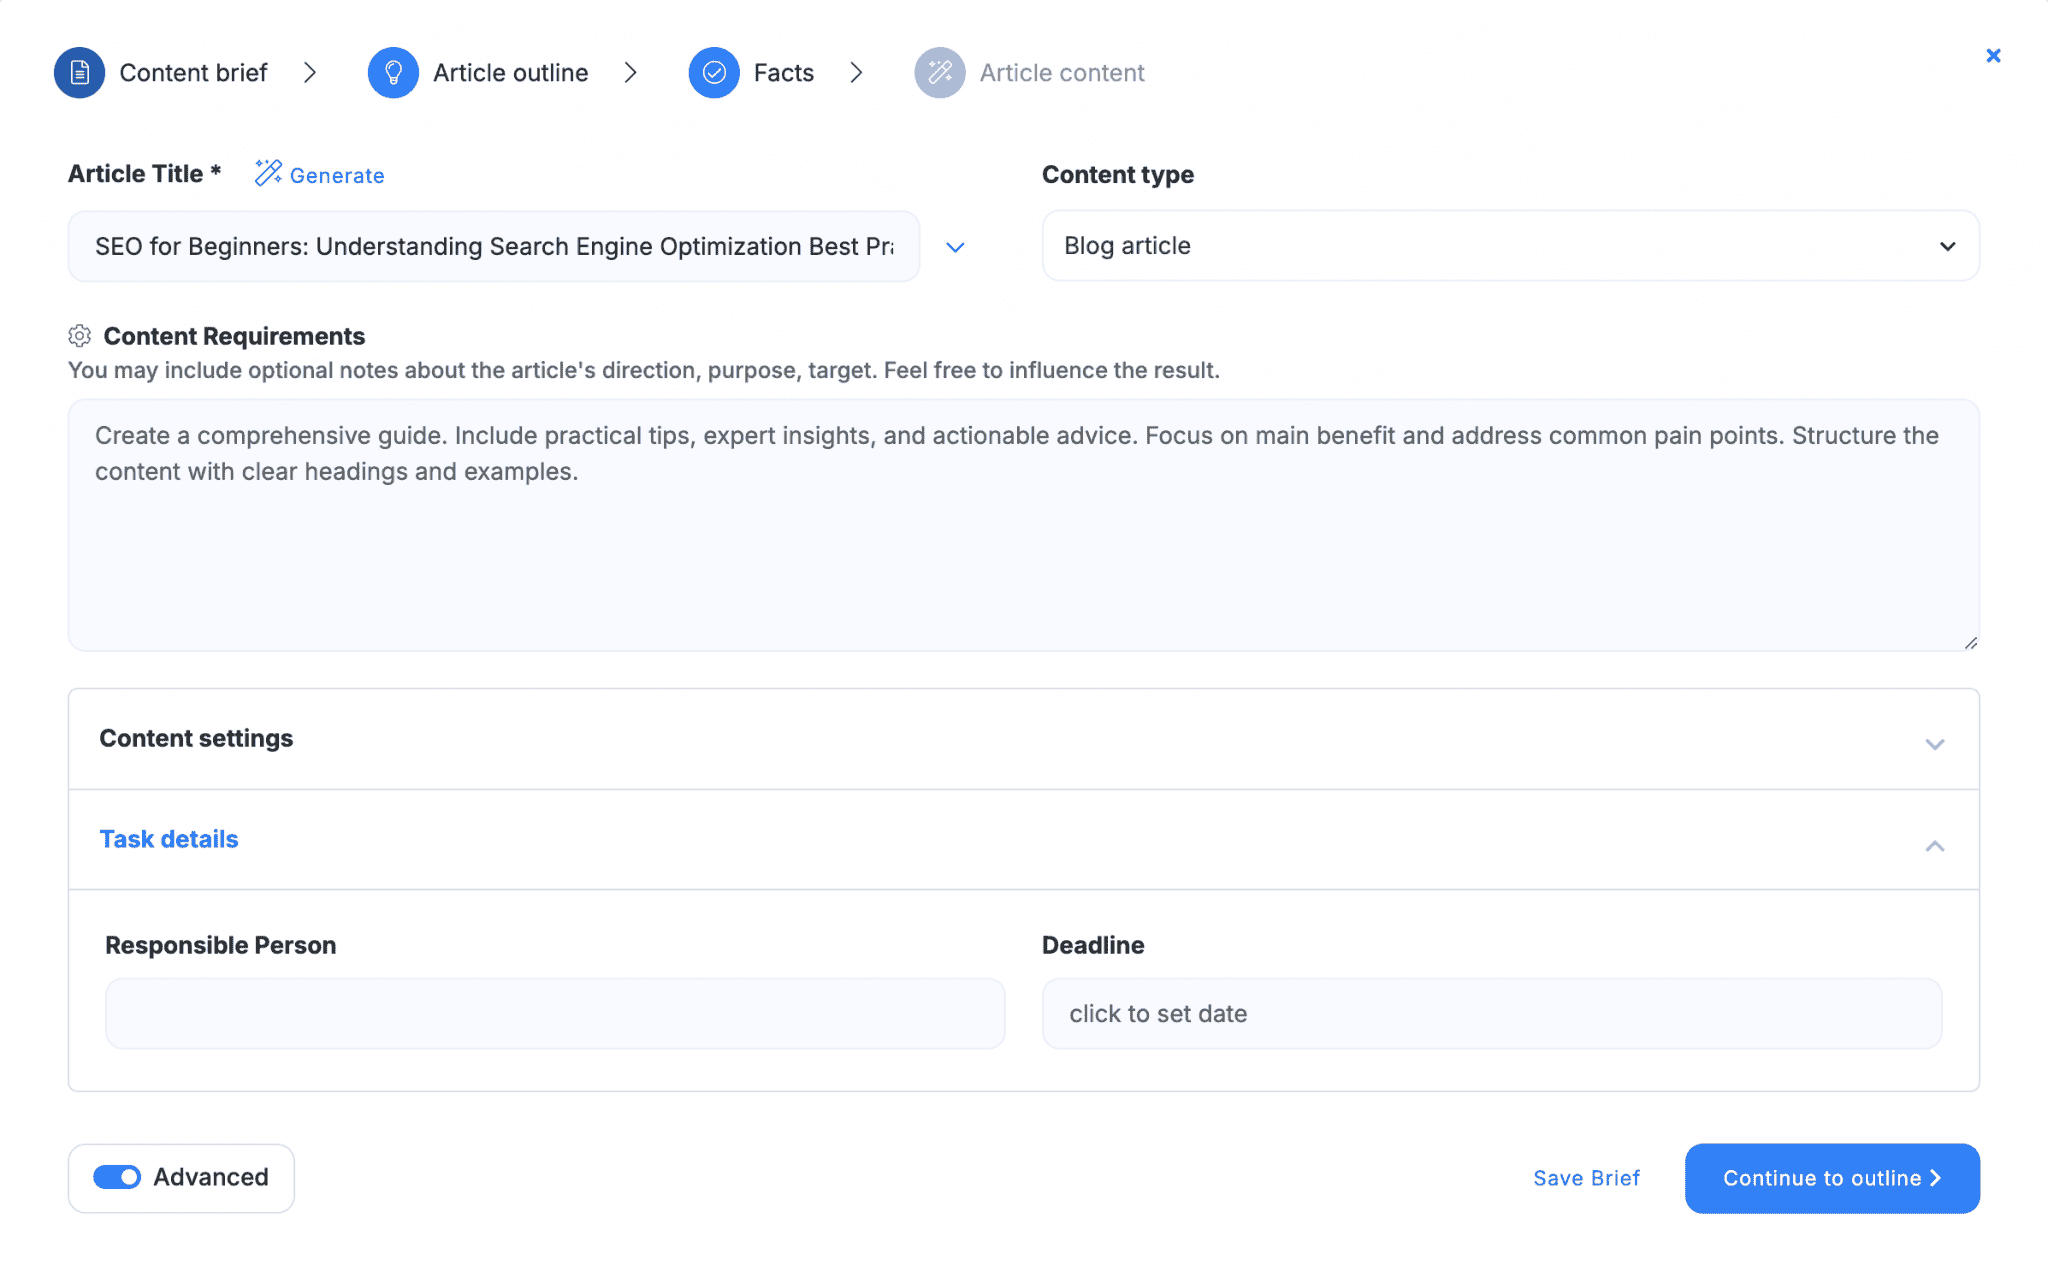Click the Content brief document icon
The height and width of the screenshot is (1271, 2048).
(78, 72)
